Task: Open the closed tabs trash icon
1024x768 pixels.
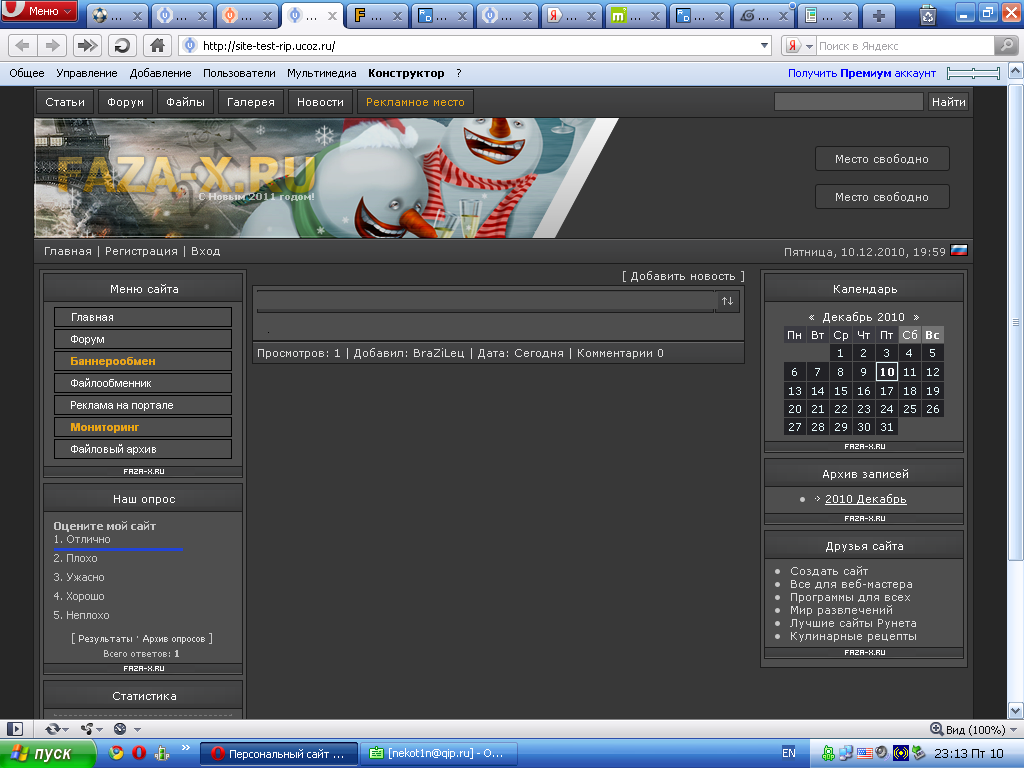Action: (927, 15)
